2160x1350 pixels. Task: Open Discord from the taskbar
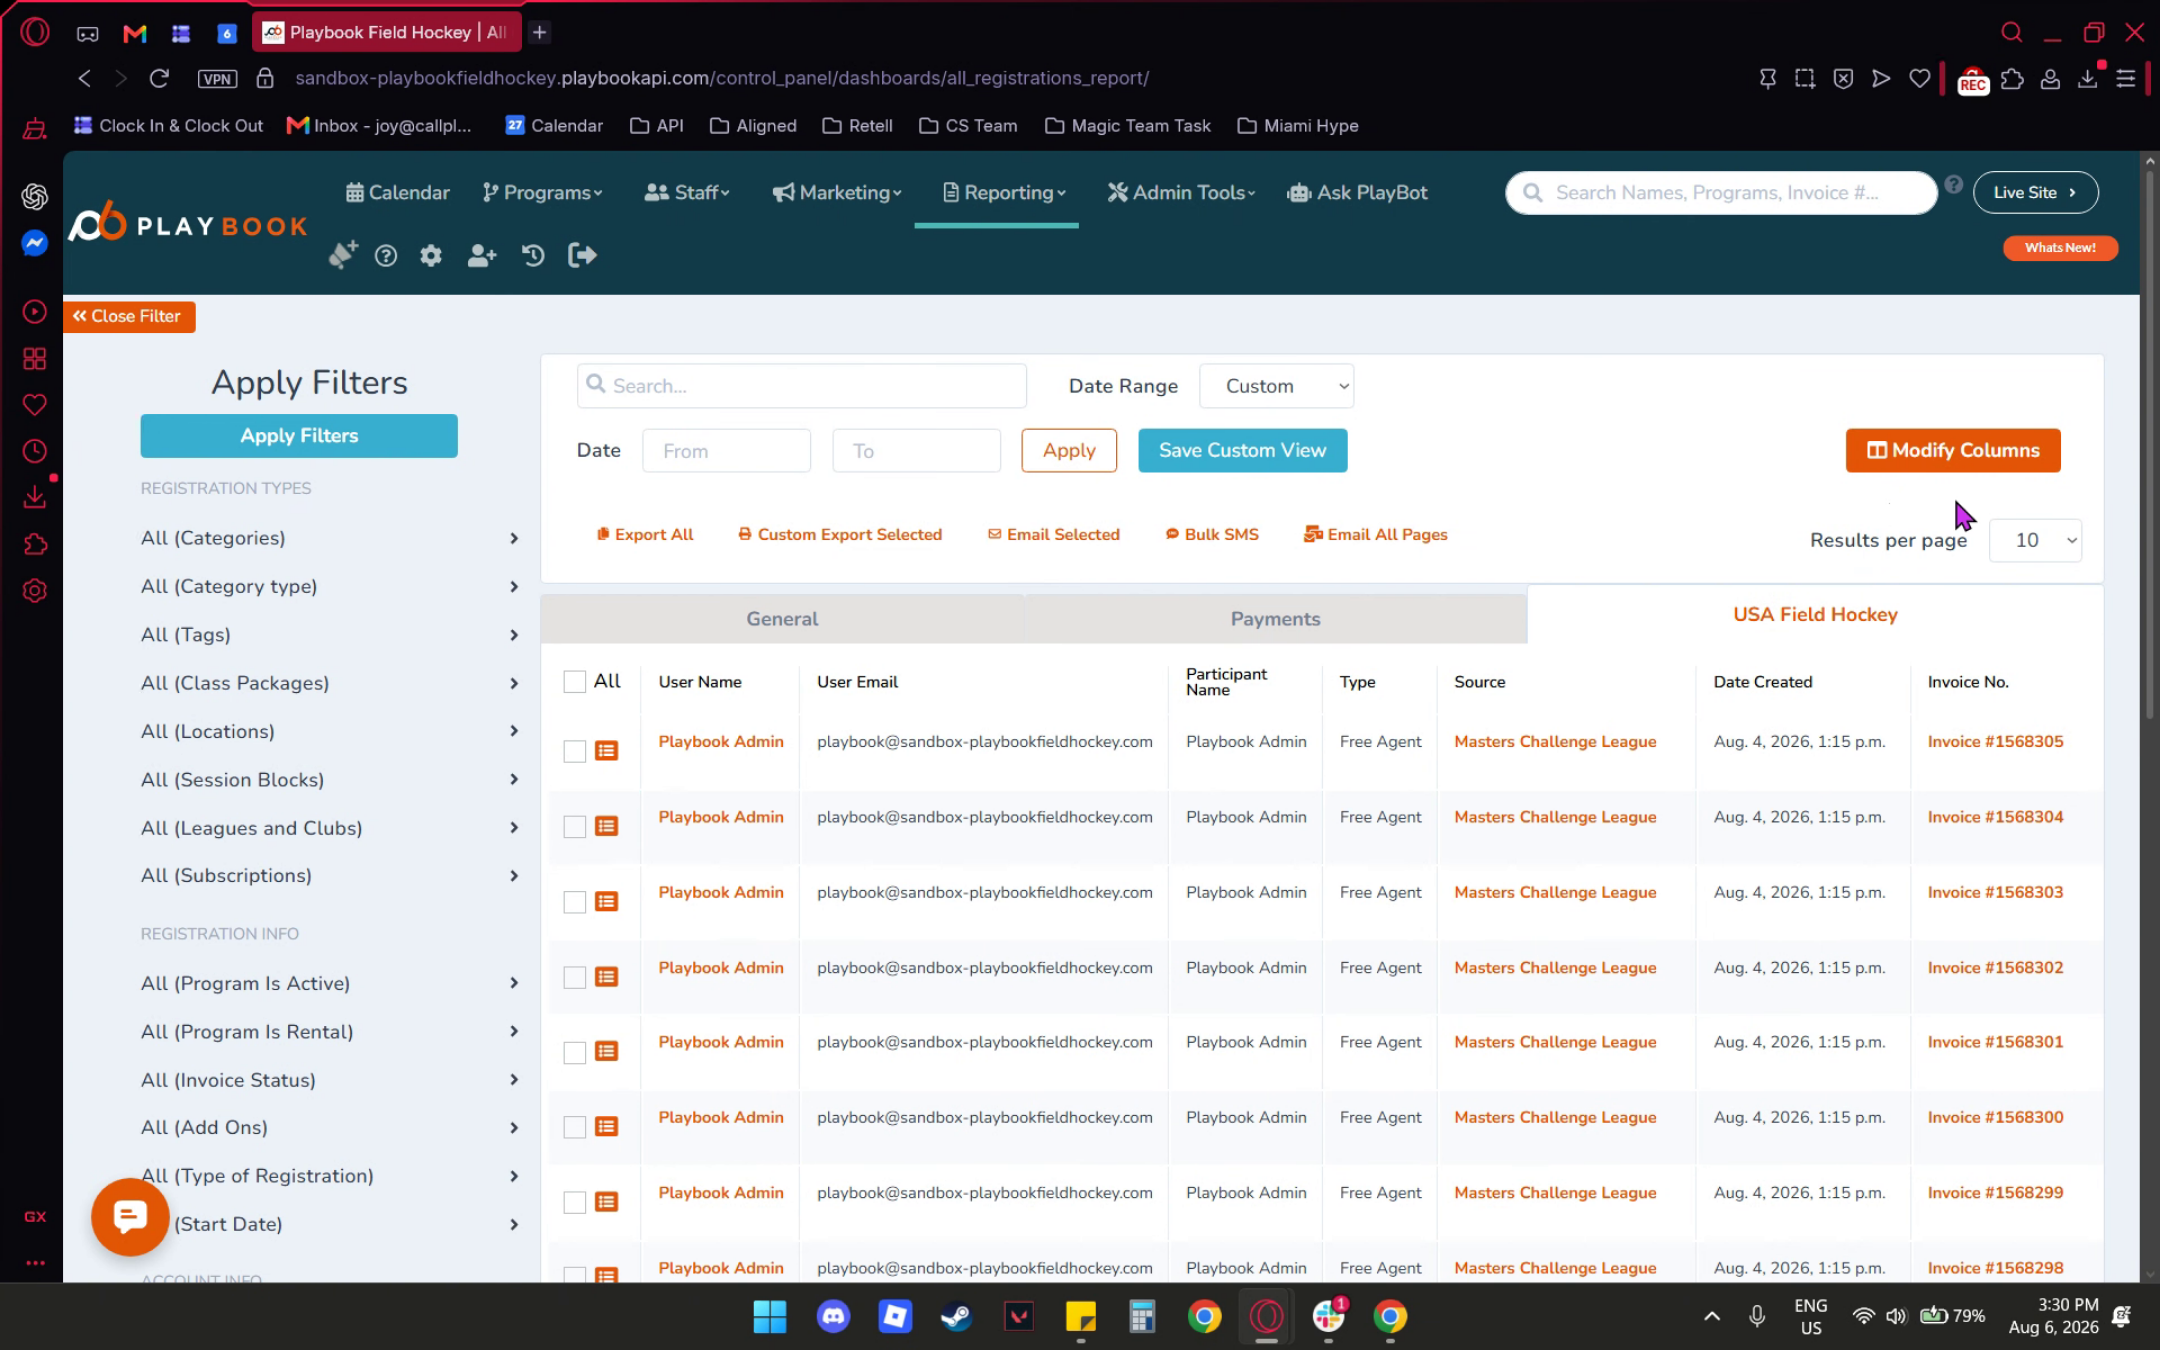click(833, 1316)
